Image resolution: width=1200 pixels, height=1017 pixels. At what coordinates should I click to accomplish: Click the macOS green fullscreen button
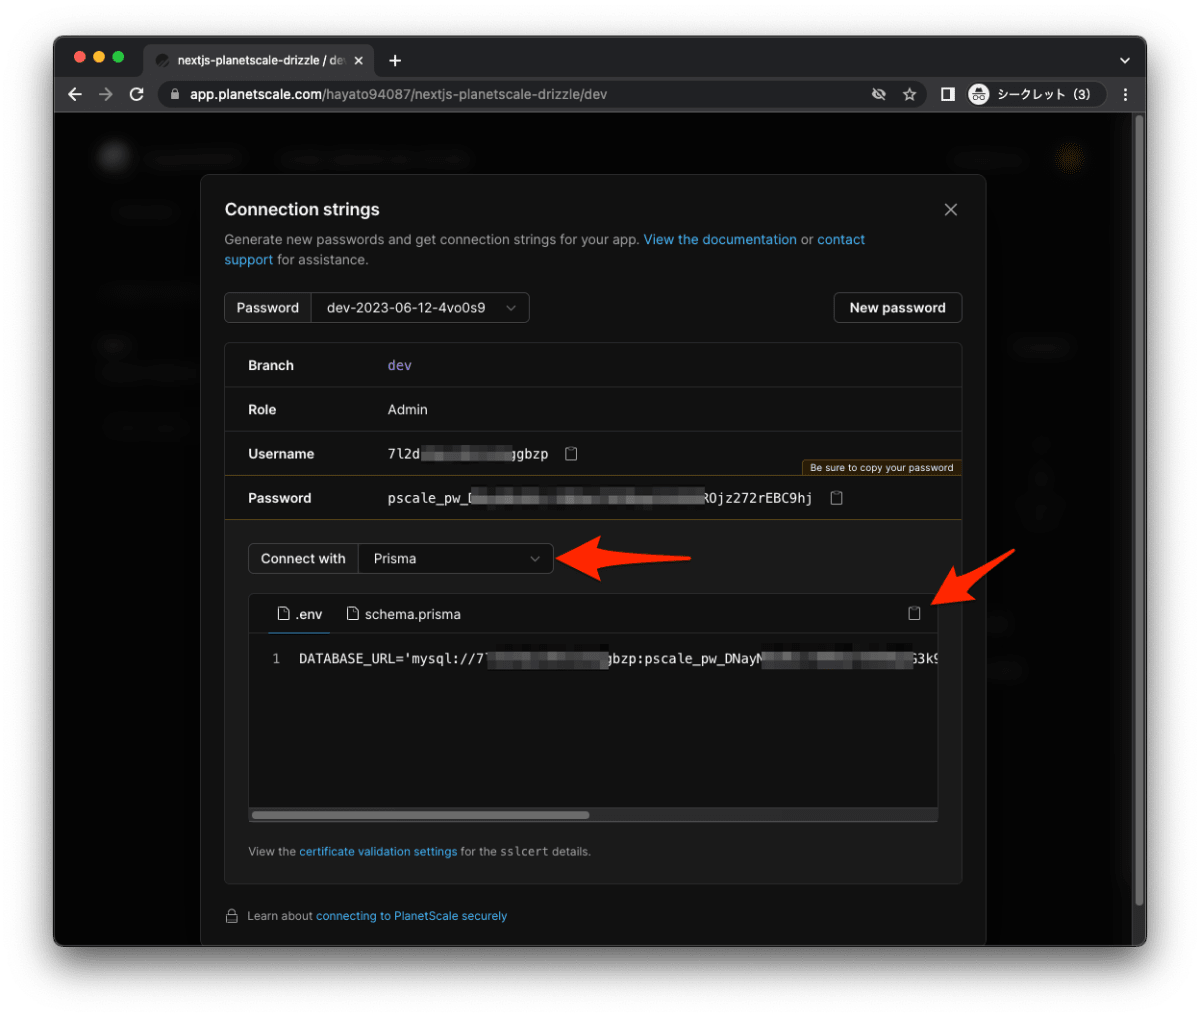tap(118, 57)
